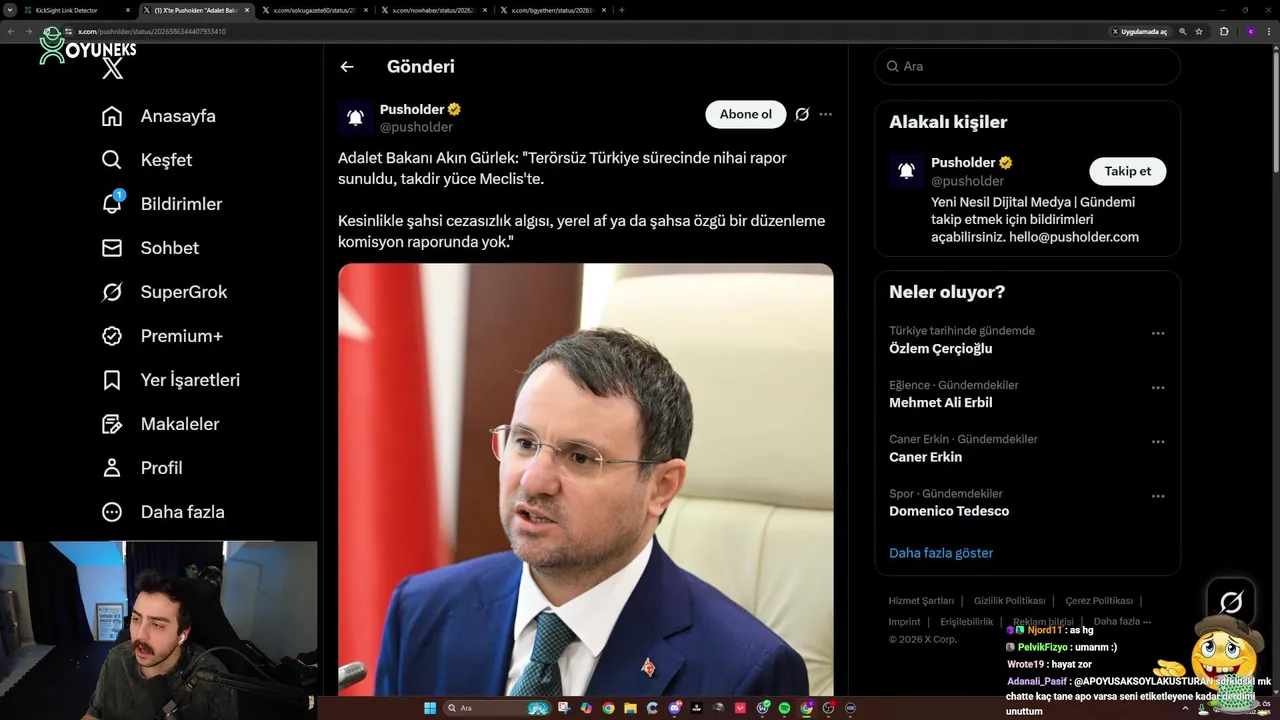The height and width of the screenshot is (720, 1280).
Task: Open Bildirimler notifications
Action: tap(162, 204)
